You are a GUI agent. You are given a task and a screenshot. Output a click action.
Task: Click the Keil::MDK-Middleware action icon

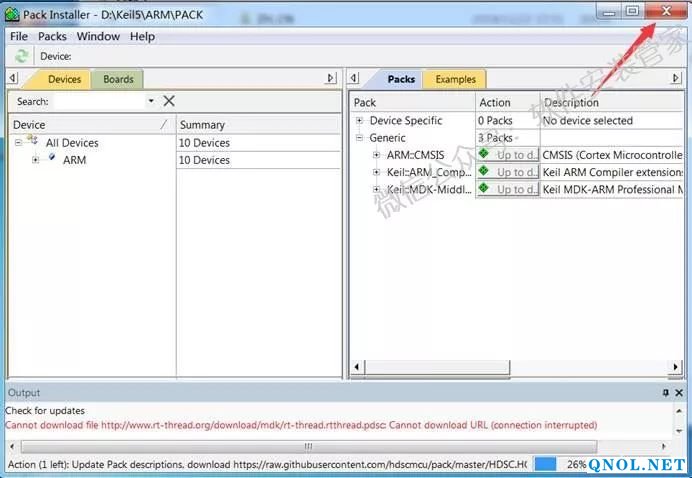485,188
